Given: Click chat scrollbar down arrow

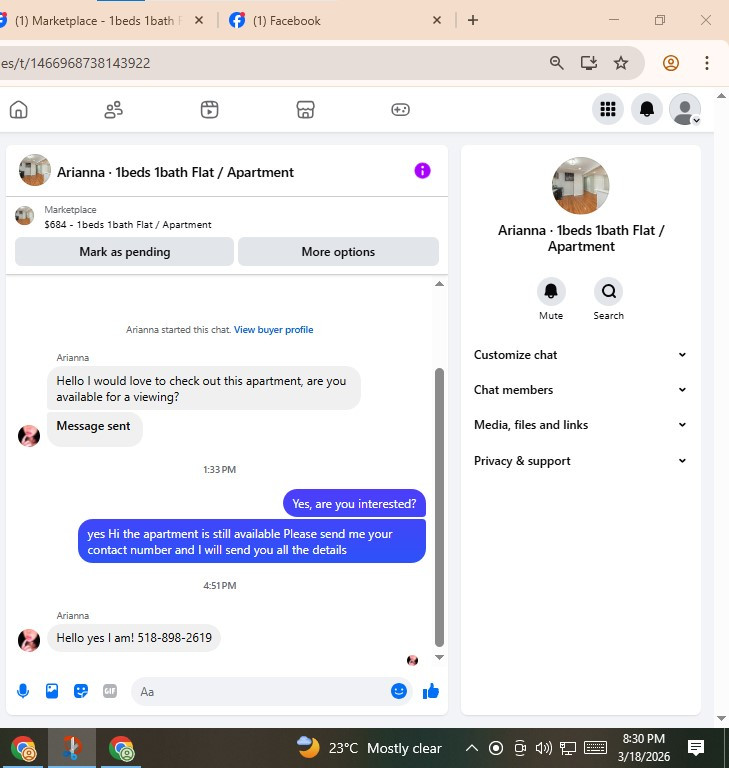Looking at the screenshot, I should coord(439,657).
